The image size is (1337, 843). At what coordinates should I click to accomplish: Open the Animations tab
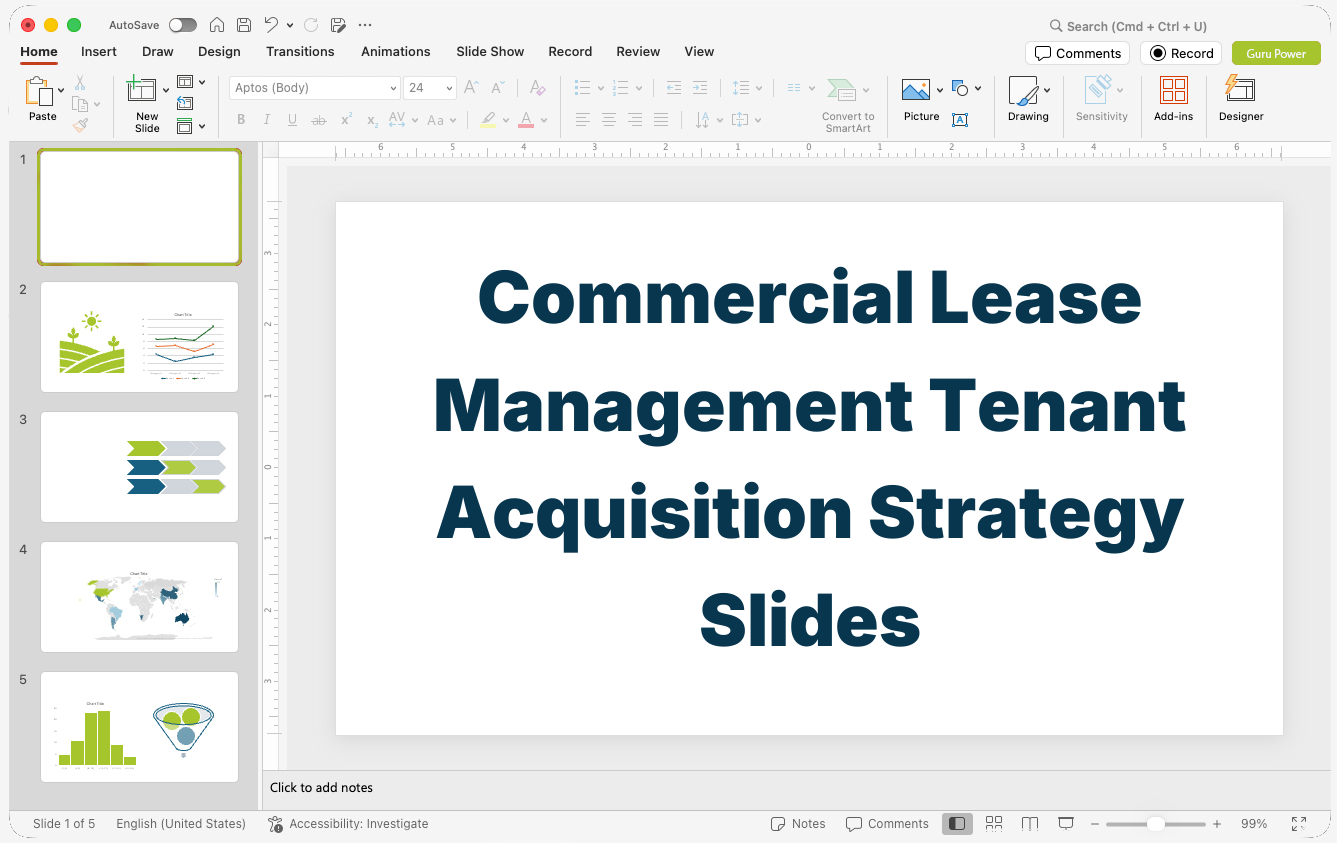[396, 52]
